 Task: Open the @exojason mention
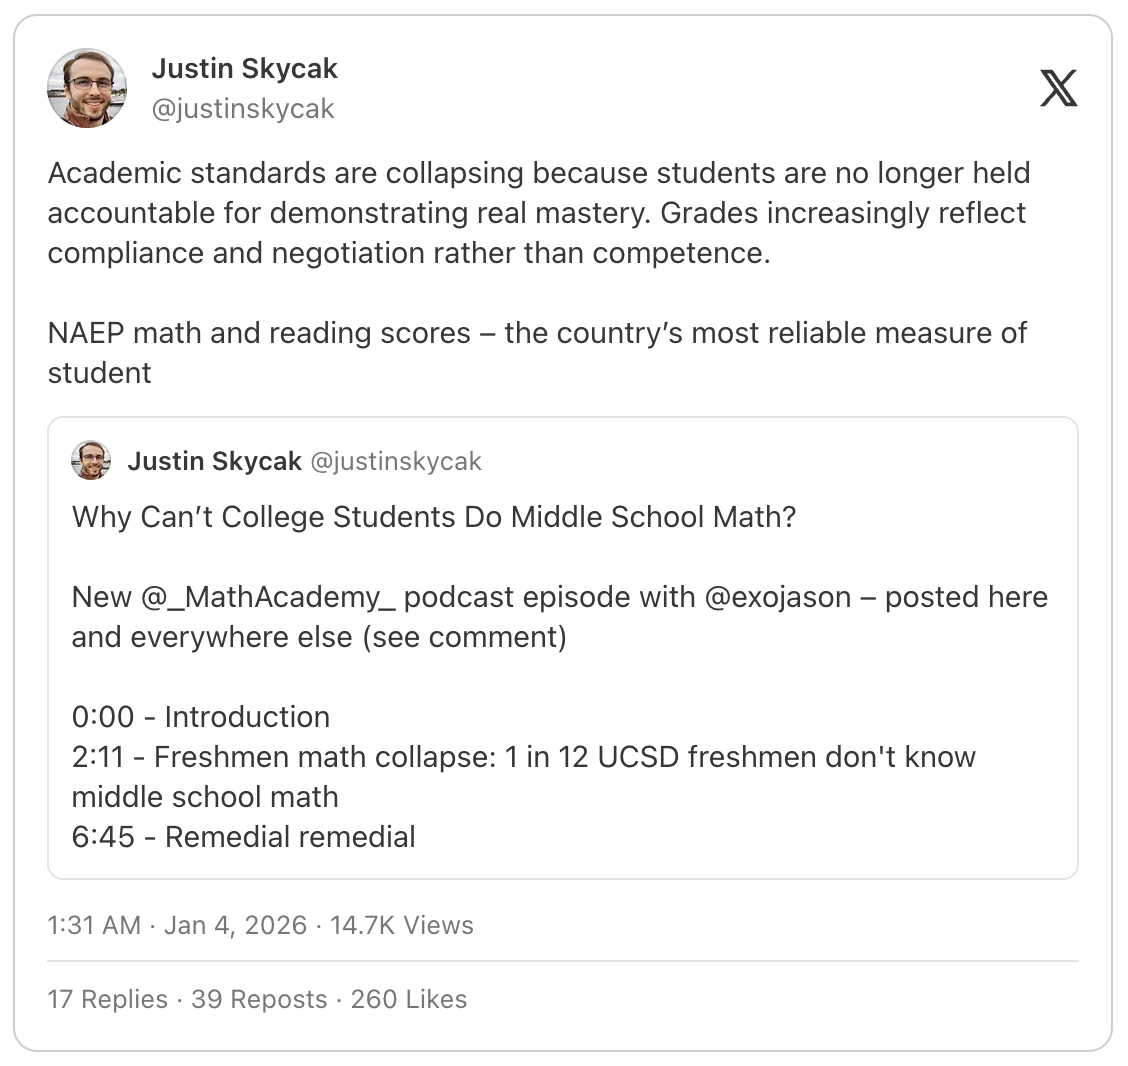coord(778,597)
